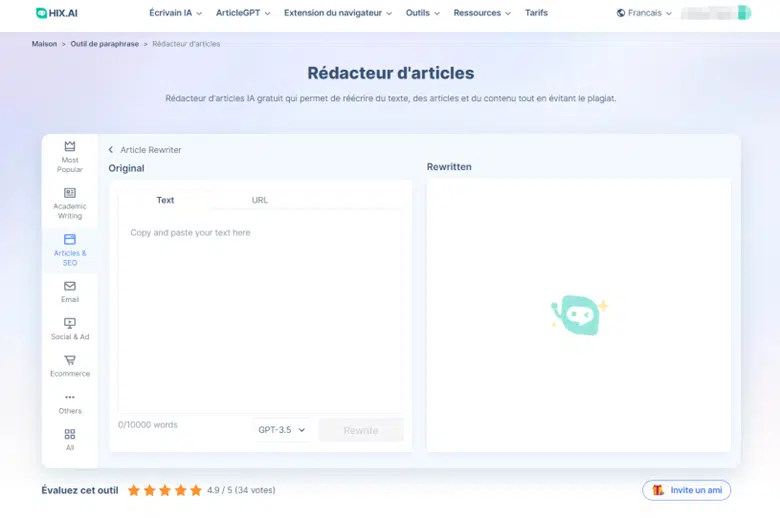Click the Invite un ami button
This screenshot has width=780, height=518.
click(x=686, y=490)
